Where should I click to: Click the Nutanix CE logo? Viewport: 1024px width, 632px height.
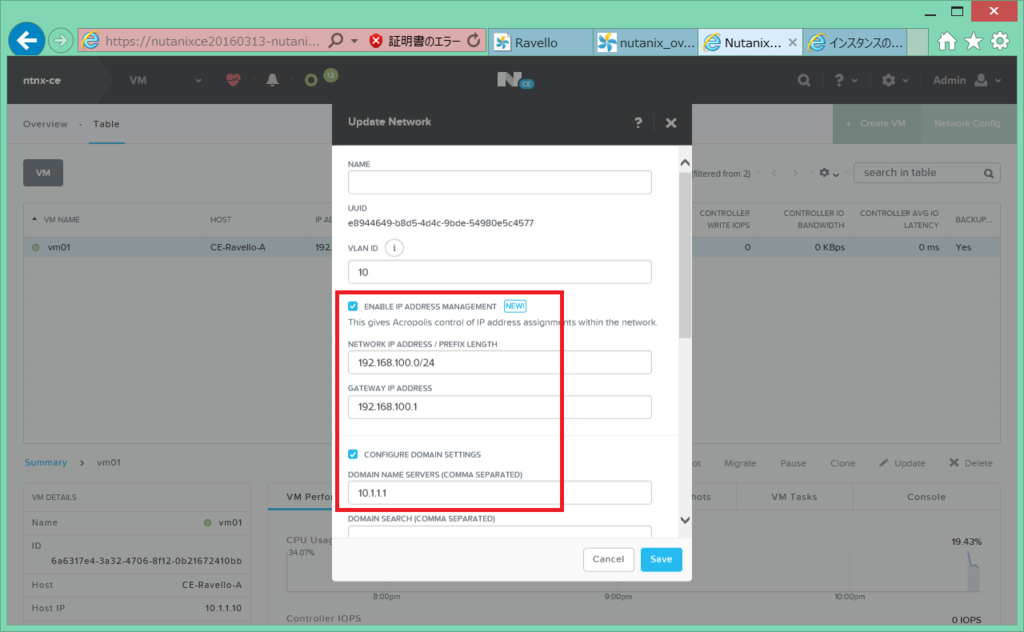click(515, 80)
